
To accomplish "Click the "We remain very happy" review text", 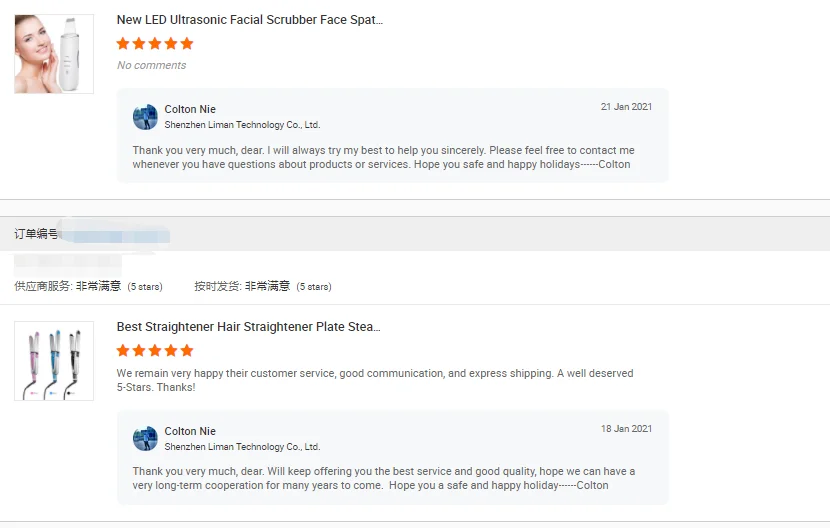I will [374, 380].
